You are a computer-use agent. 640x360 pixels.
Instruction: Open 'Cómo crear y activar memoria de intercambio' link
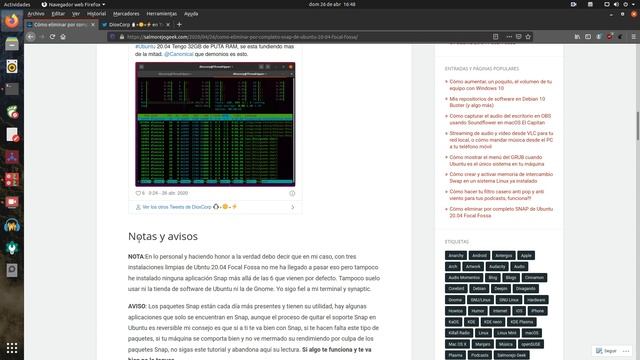501,178
